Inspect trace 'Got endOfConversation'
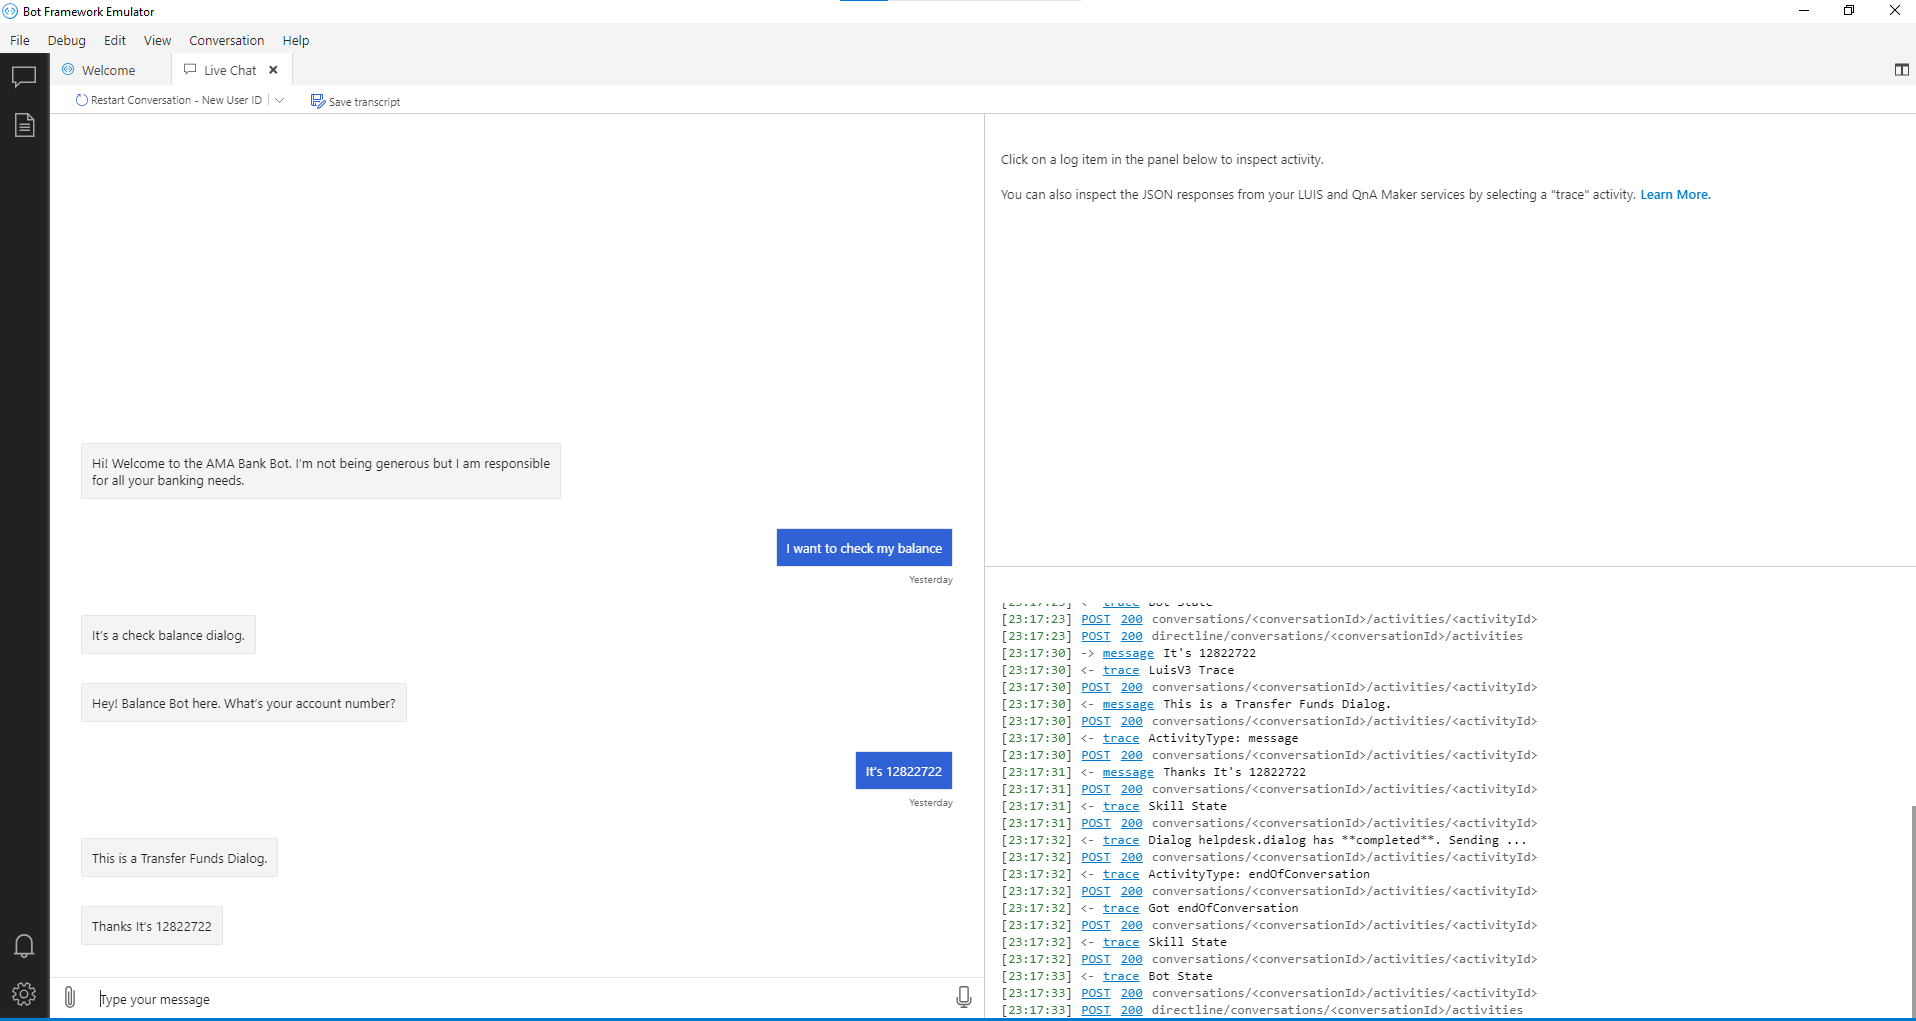The image size is (1916, 1021). pyautogui.click(x=1121, y=908)
